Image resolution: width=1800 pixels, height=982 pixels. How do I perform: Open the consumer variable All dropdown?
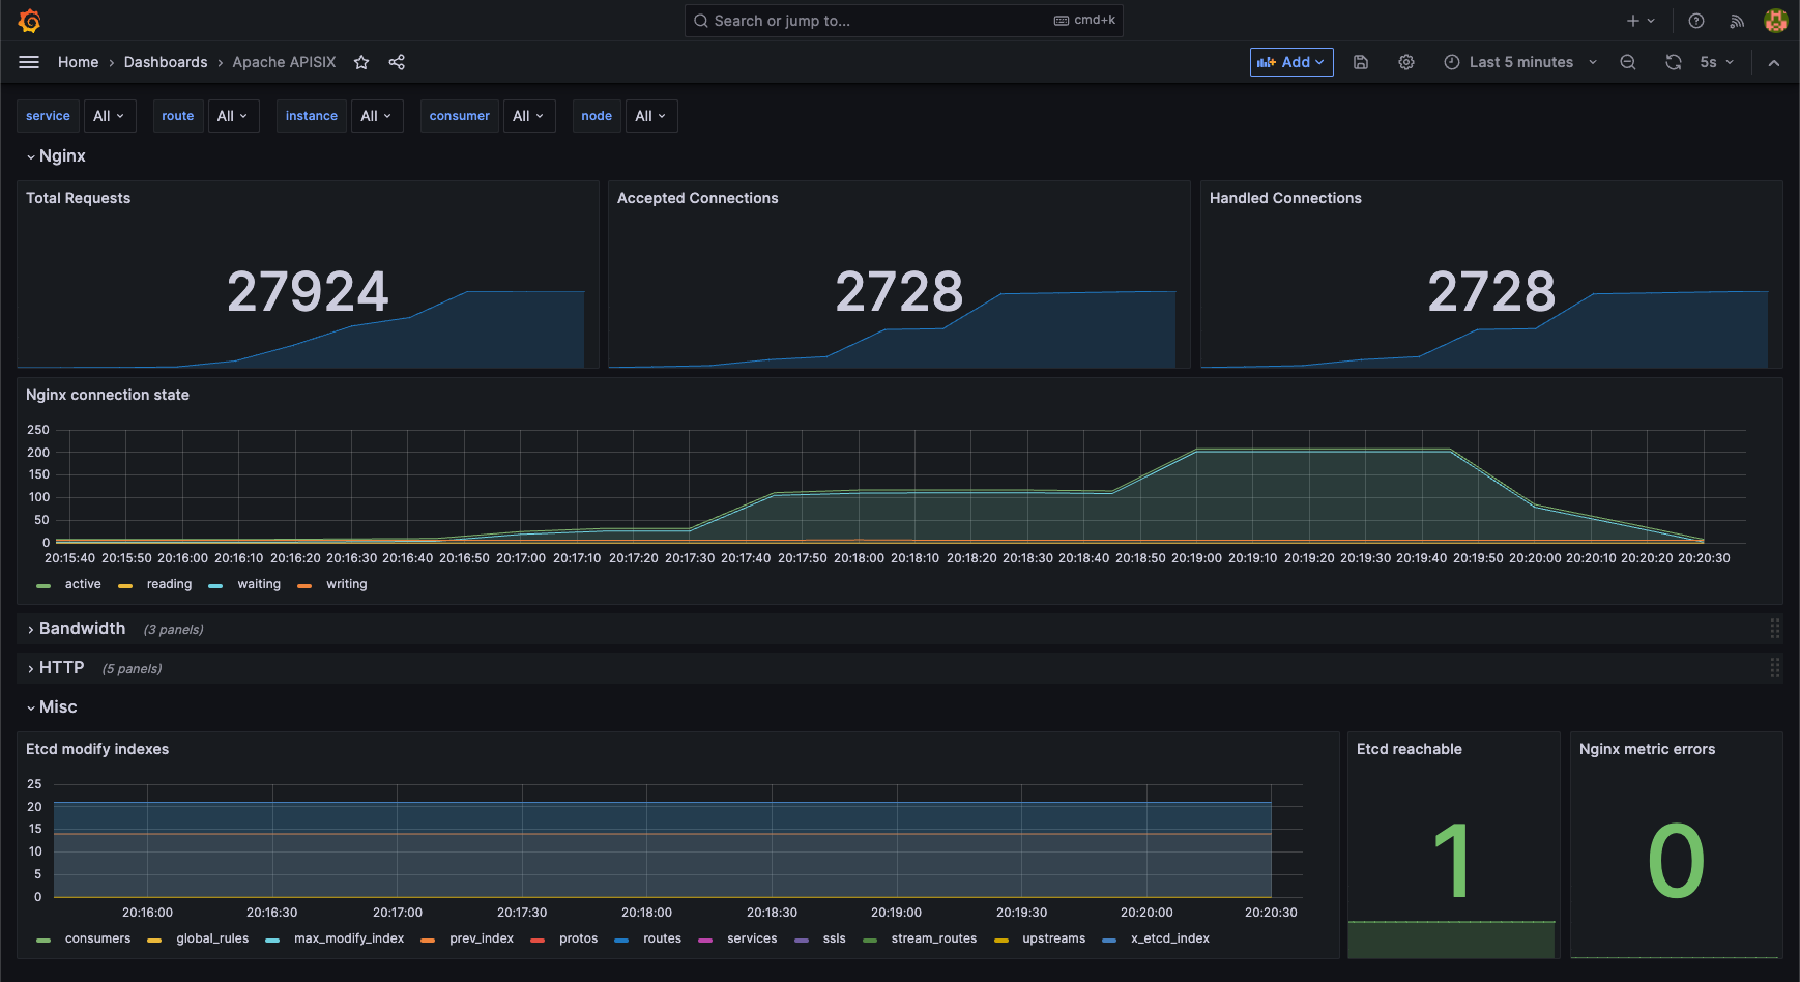[529, 116]
